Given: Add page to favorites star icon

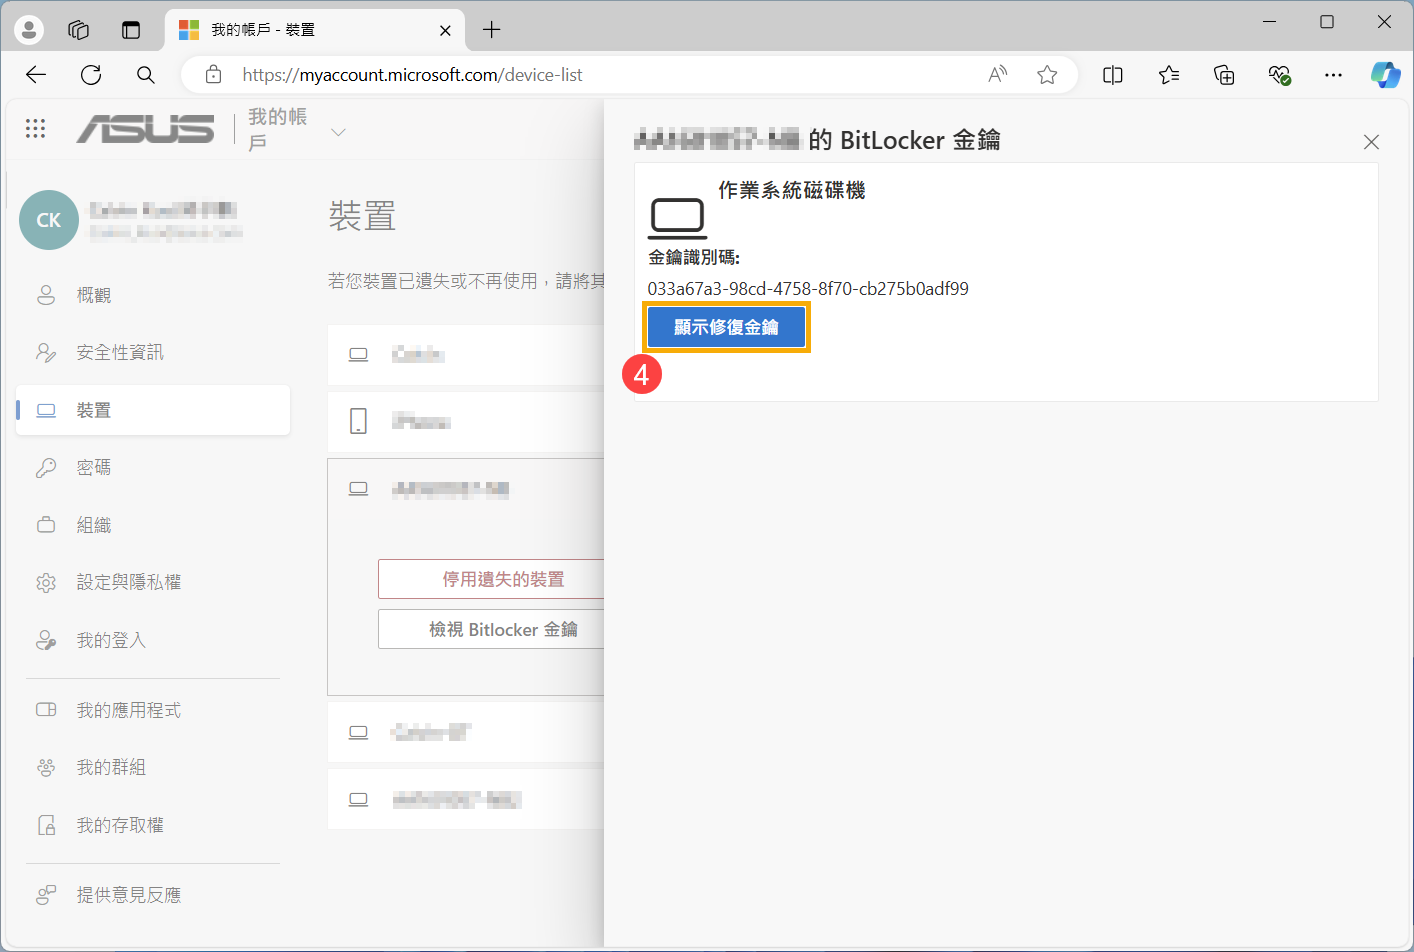Looking at the screenshot, I should pyautogui.click(x=1047, y=75).
